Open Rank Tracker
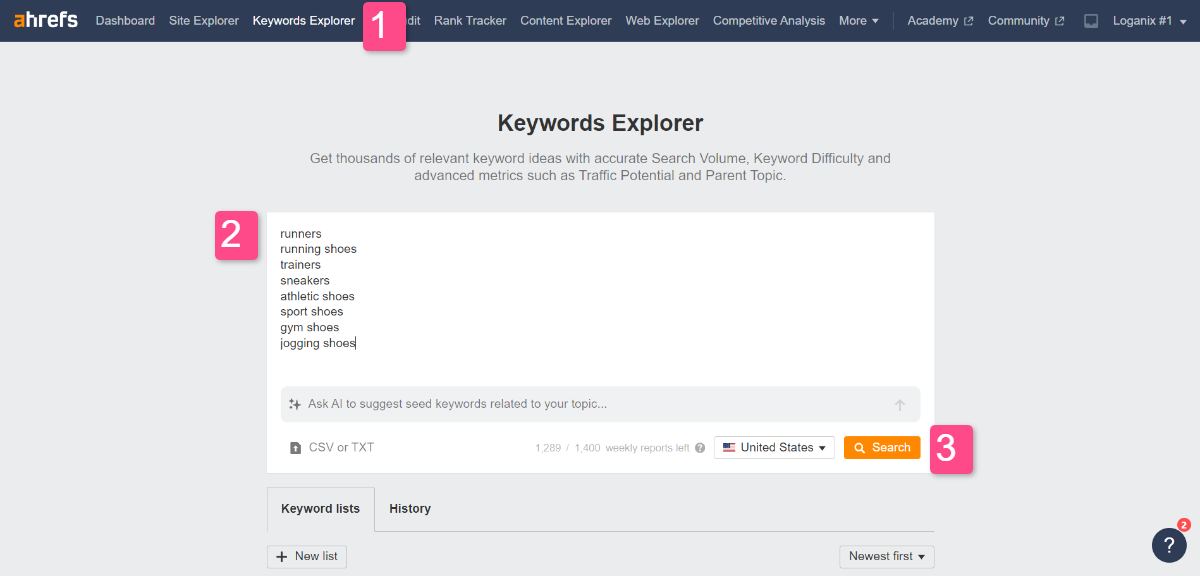 (x=470, y=21)
